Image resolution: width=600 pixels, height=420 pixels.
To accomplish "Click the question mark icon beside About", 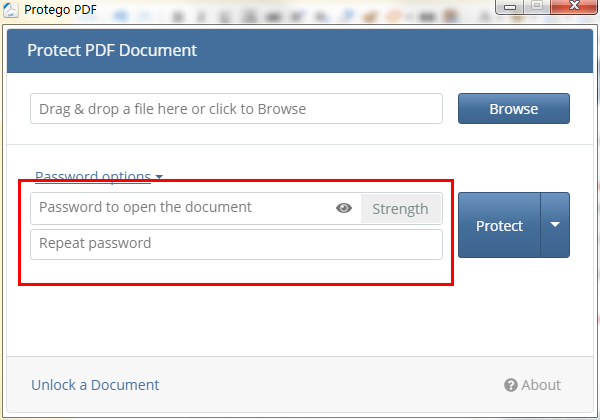I will click(x=510, y=385).
